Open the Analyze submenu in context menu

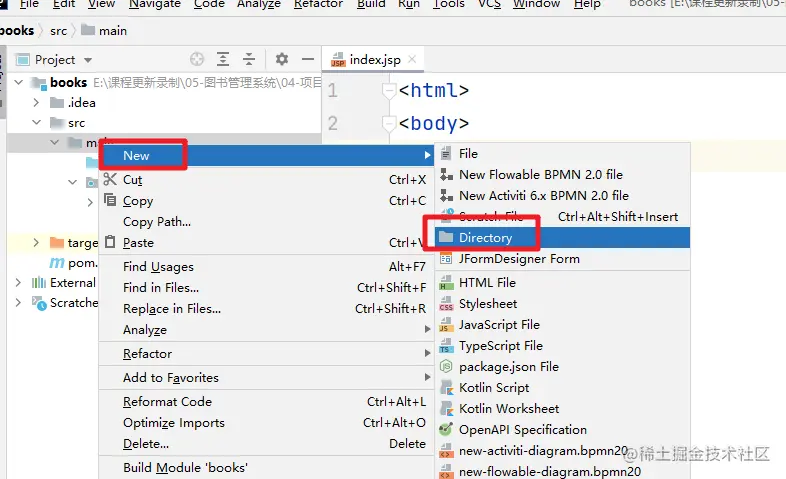click(x=266, y=330)
